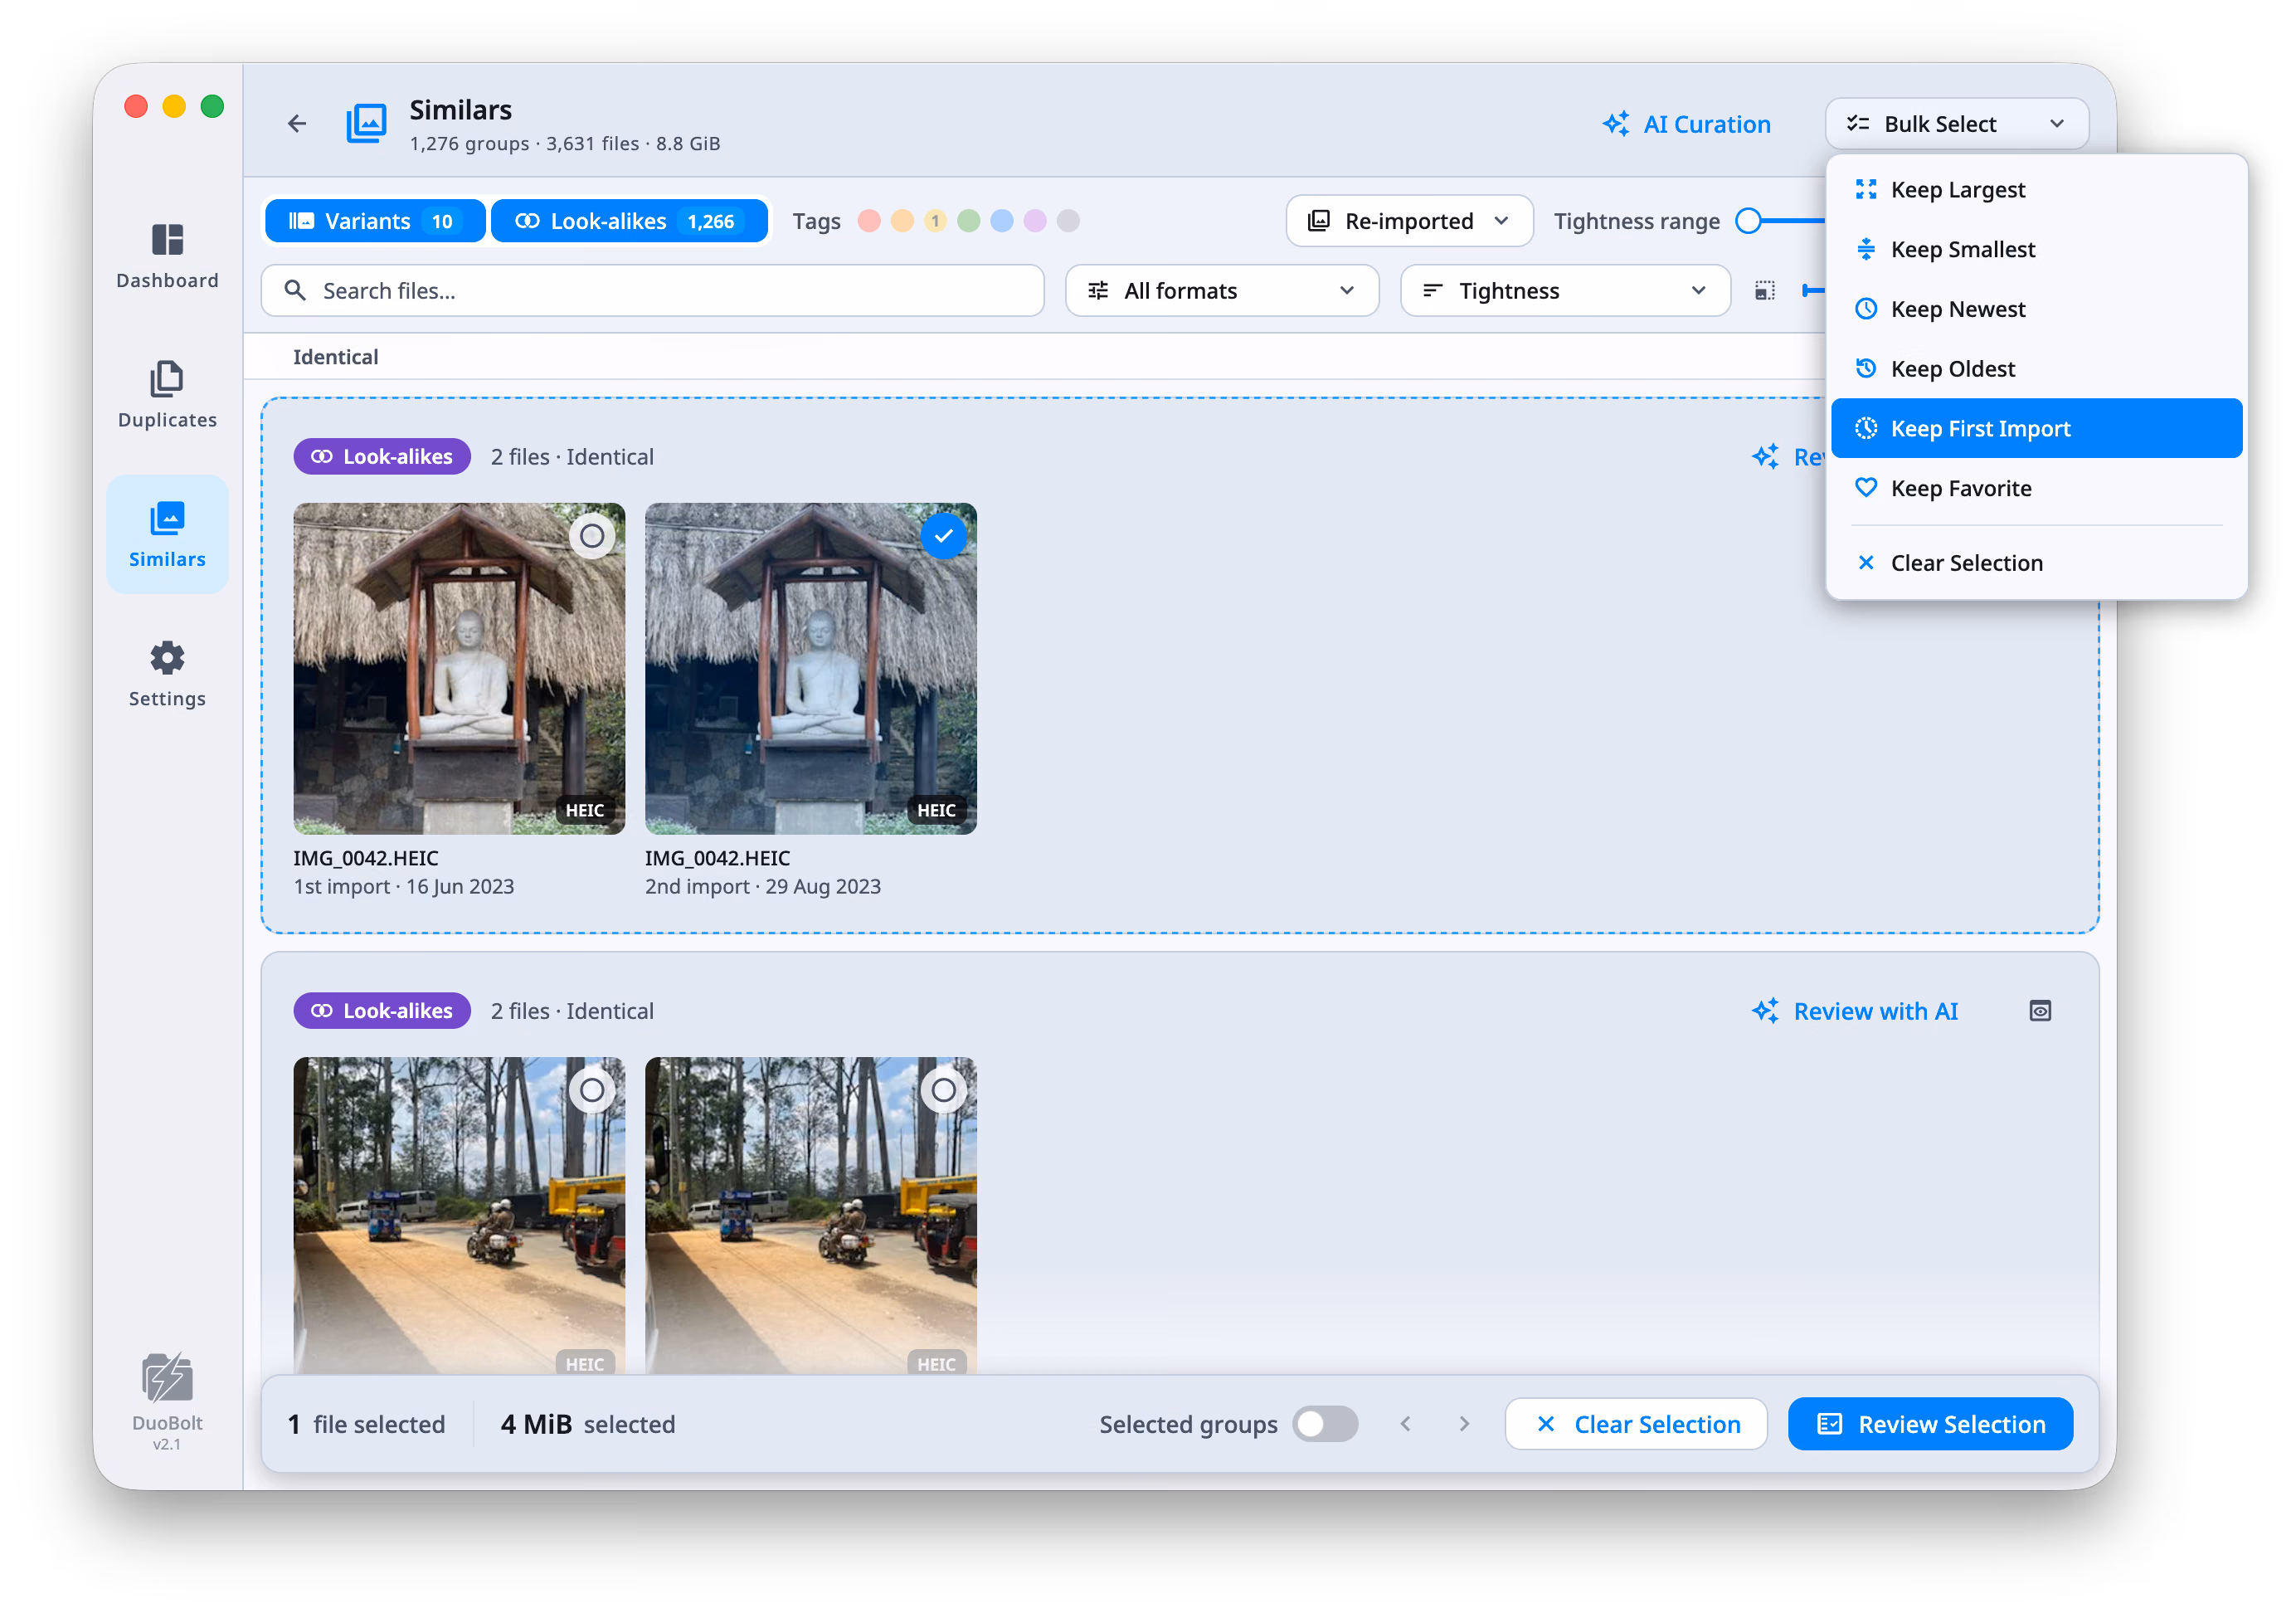Screen dimensions: 2296x1613
Task: Click the '1st import · 16 Jun 2023' caption
Action: point(403,887)
